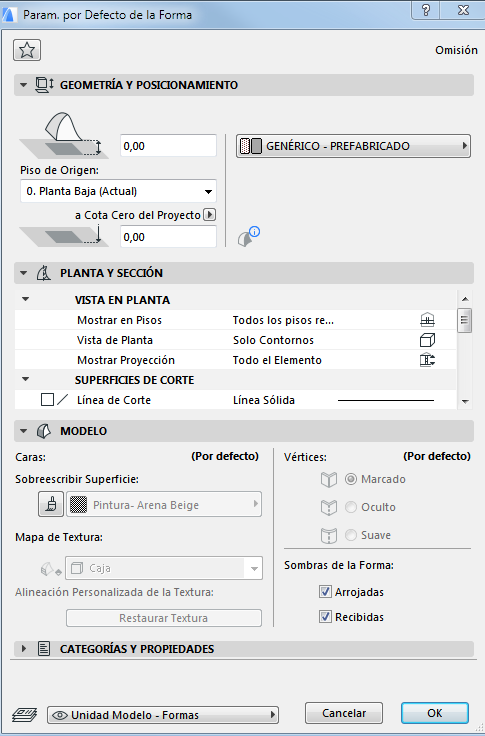
Task: Open Favorites via the star icon
Action: 27,50
